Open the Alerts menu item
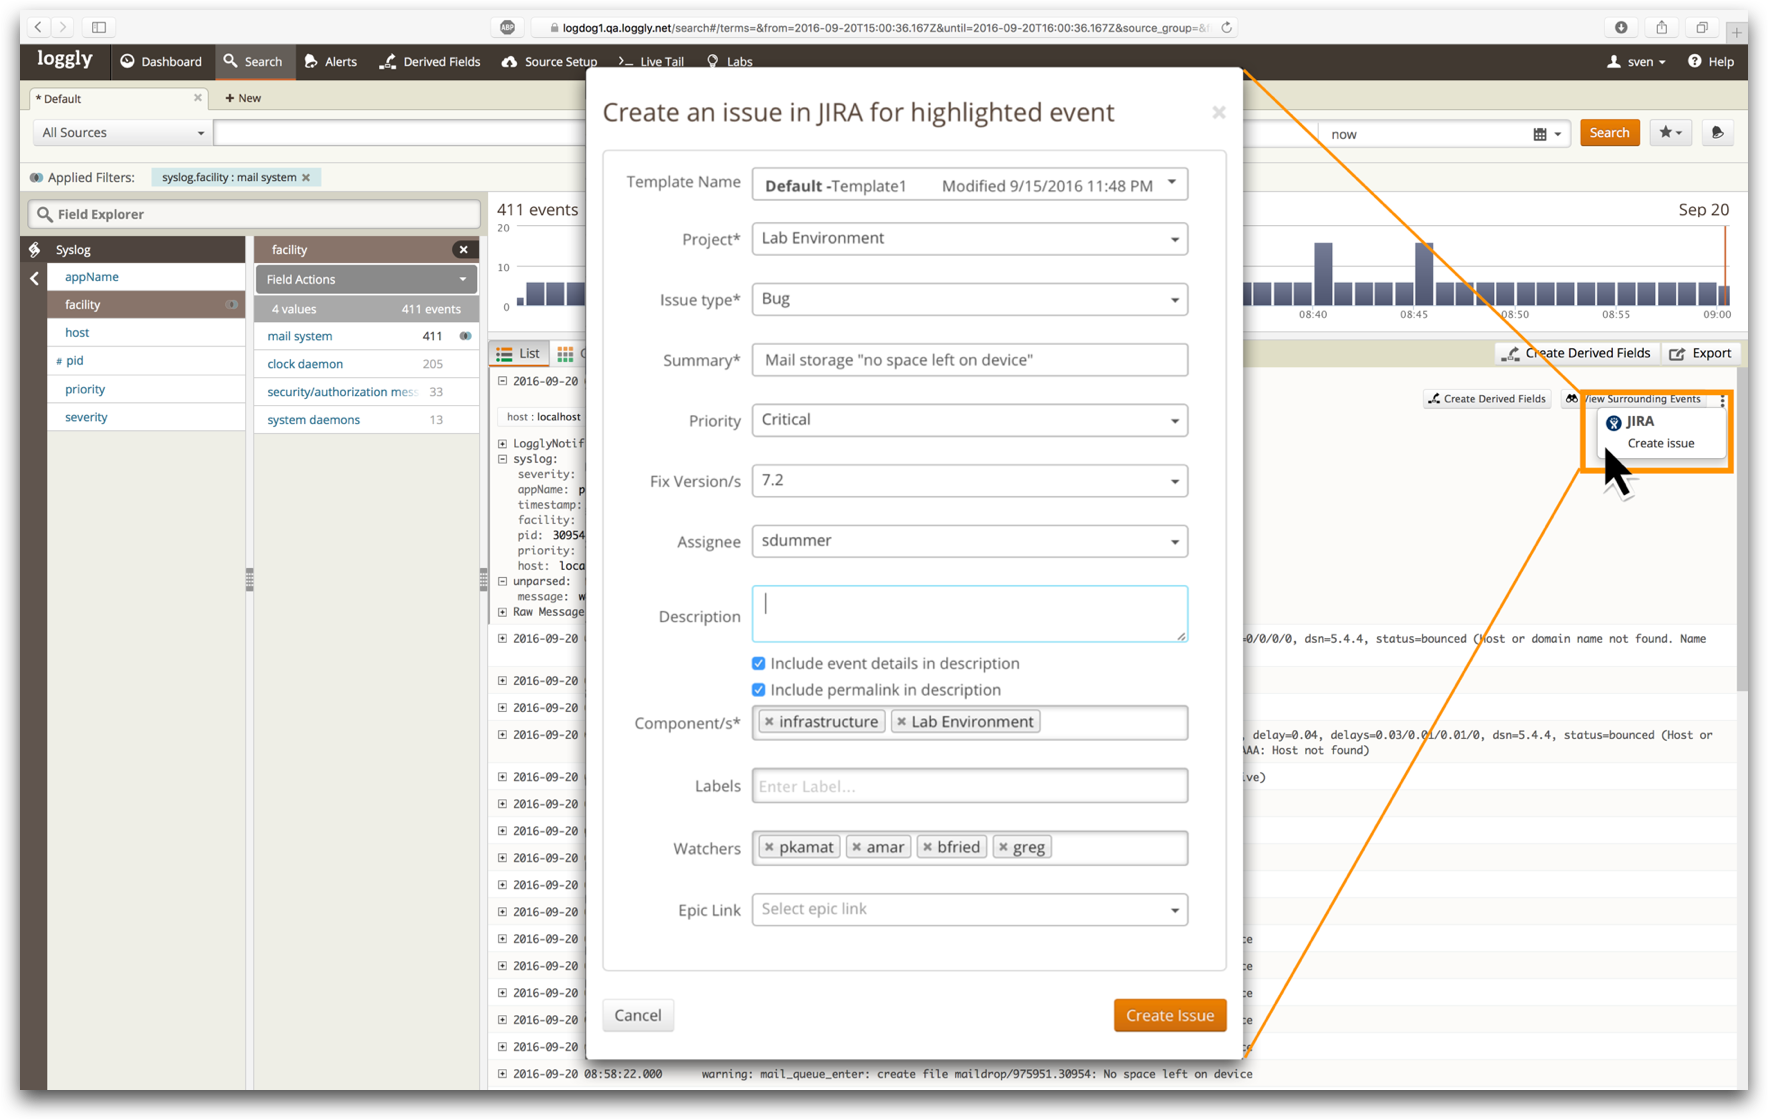 tap(330, 62)
